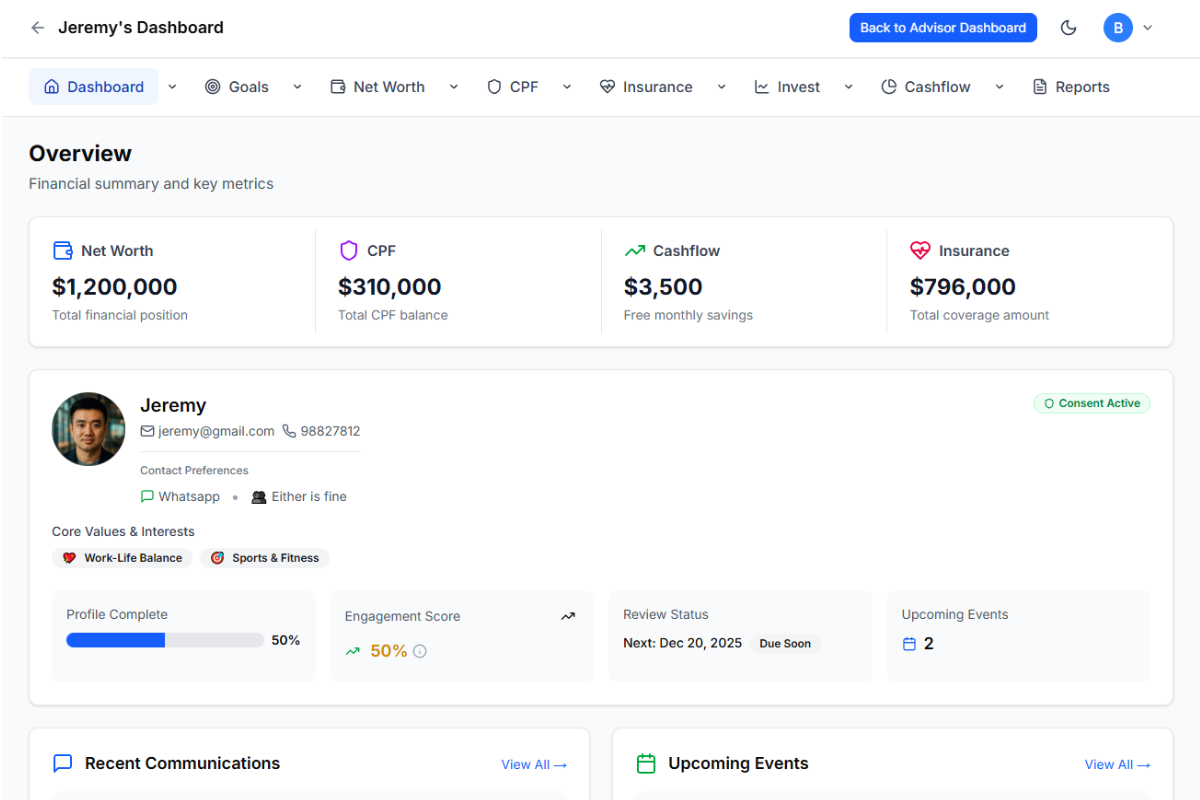Select the CPF shield icon
This screenshot has width=1200, height=800.
347,249
